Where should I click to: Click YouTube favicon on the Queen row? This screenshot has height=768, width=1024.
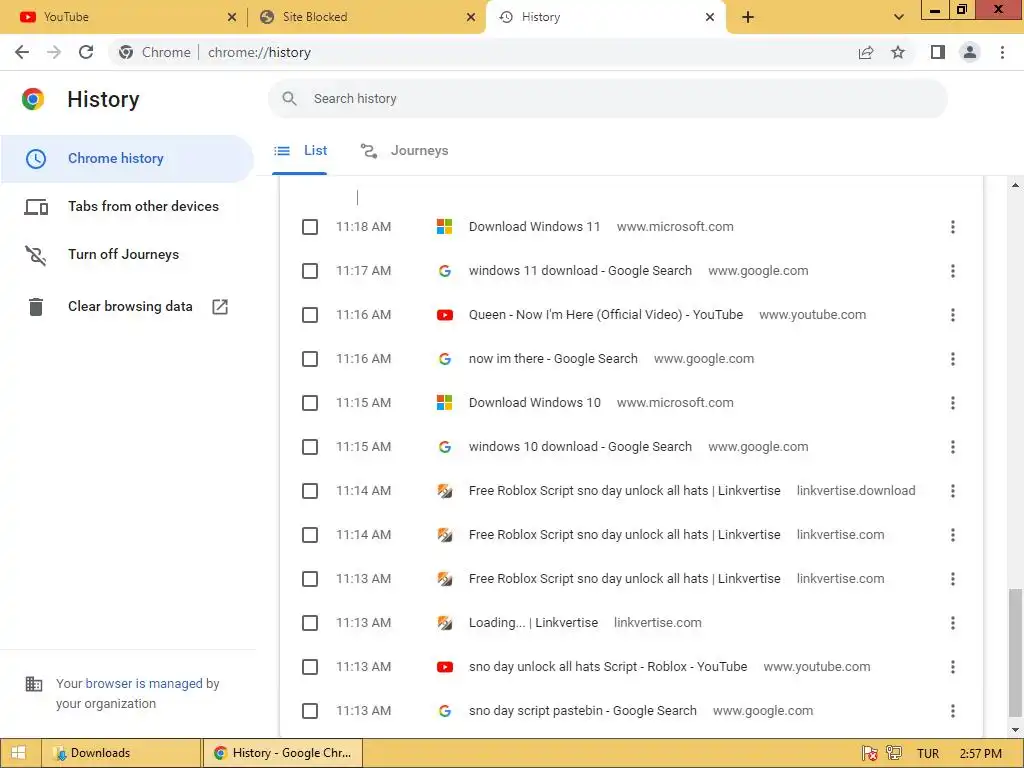point(445,315)
